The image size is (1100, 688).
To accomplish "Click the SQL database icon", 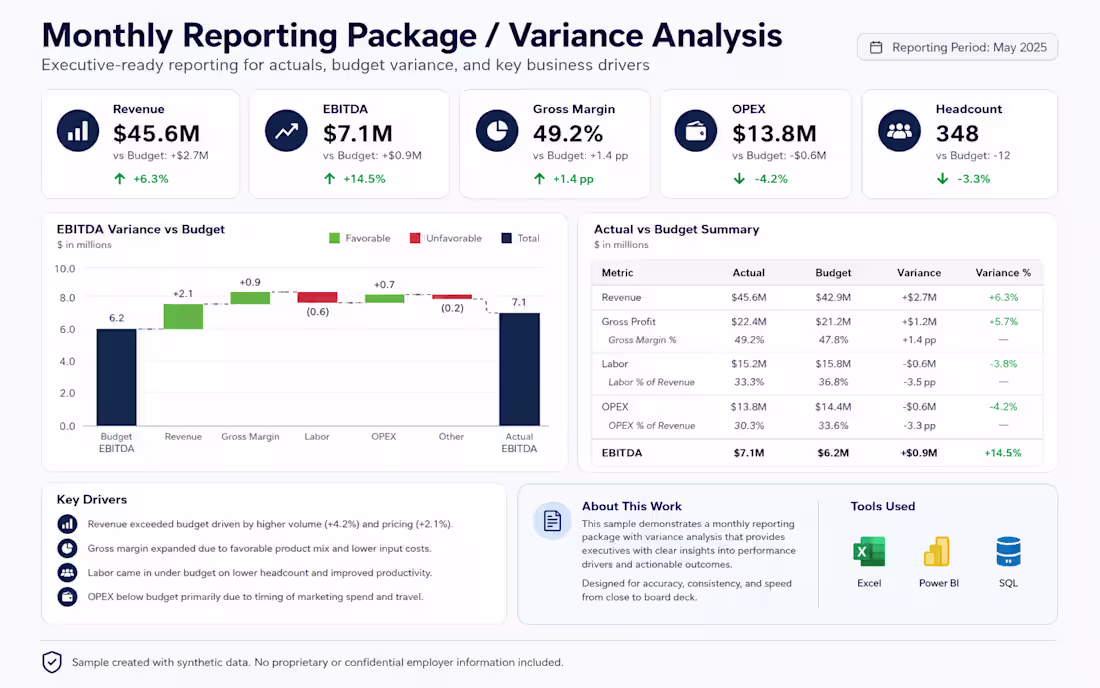I will pyautogui.click(x=1008, y=552).
